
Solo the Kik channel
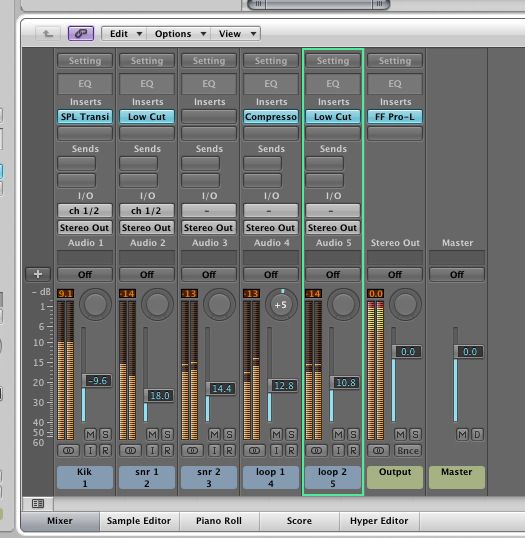[105, 434]
